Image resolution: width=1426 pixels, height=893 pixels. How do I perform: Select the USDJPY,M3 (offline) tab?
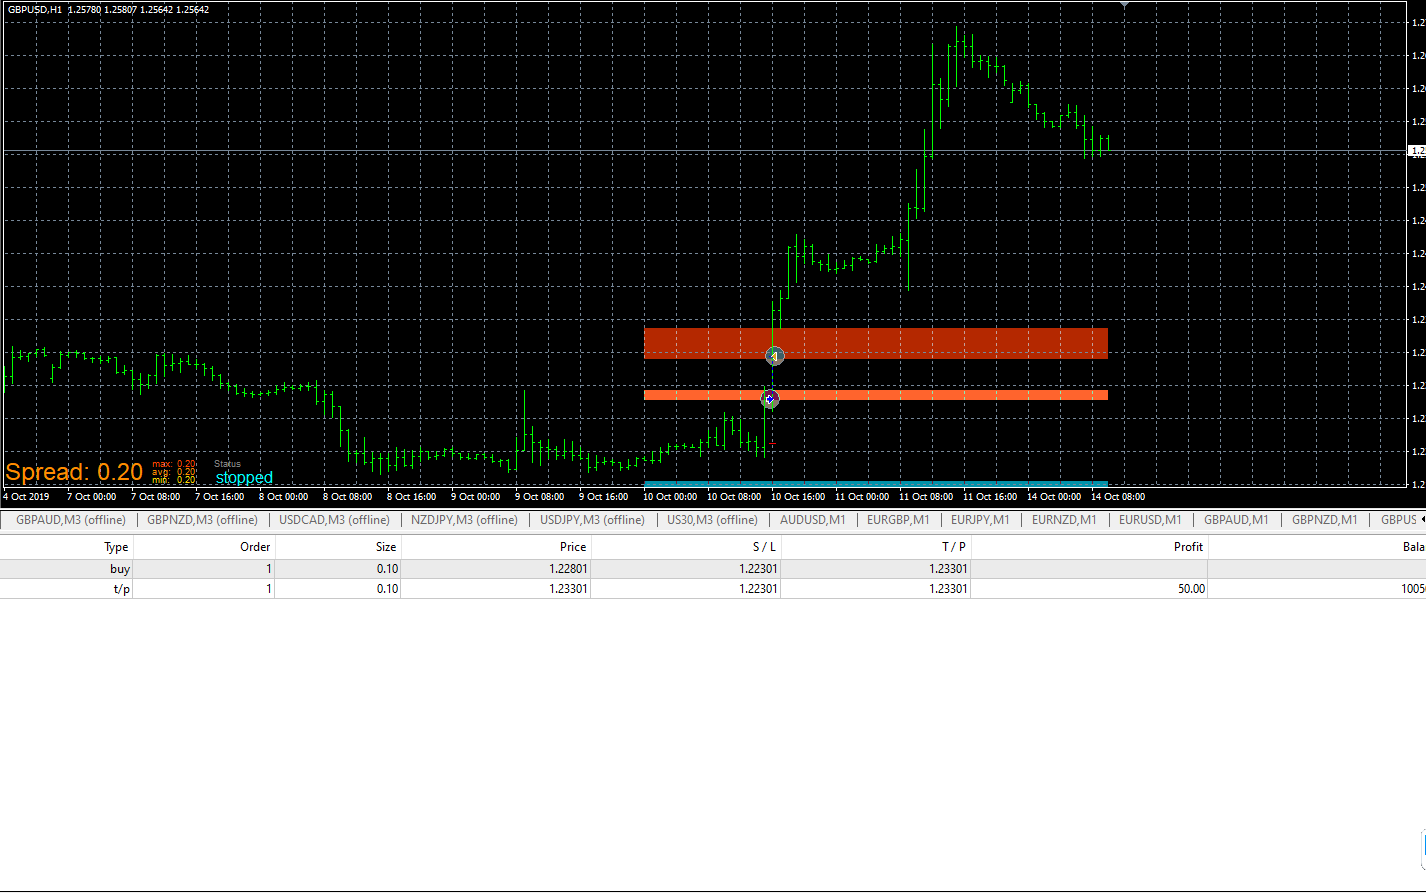[592, 520]
